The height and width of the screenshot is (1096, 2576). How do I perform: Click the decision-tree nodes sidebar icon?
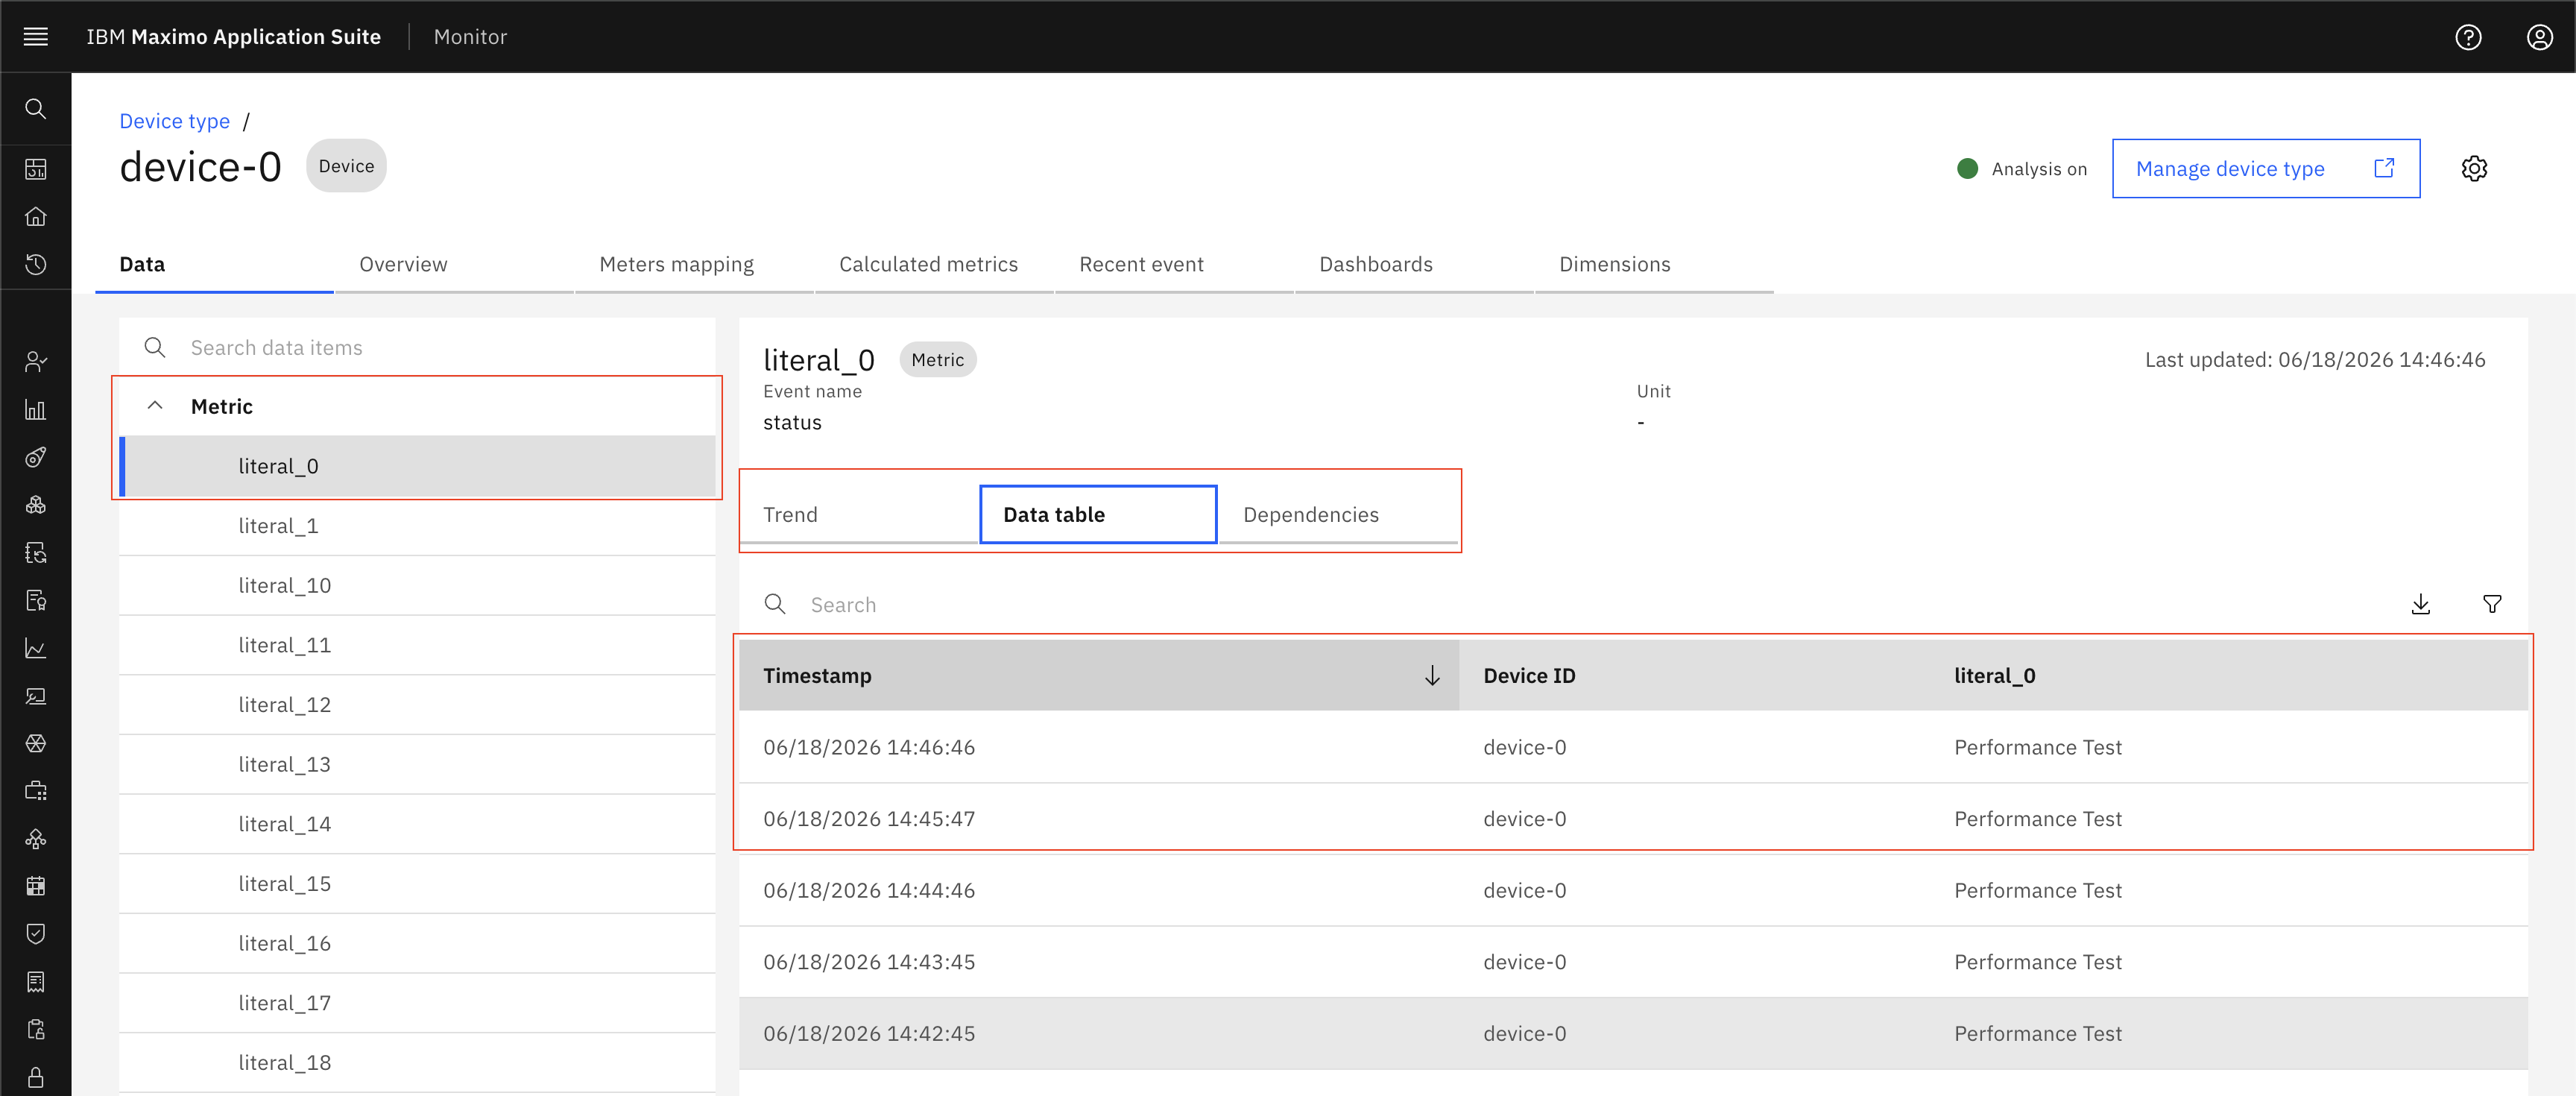tap(36, 839)
